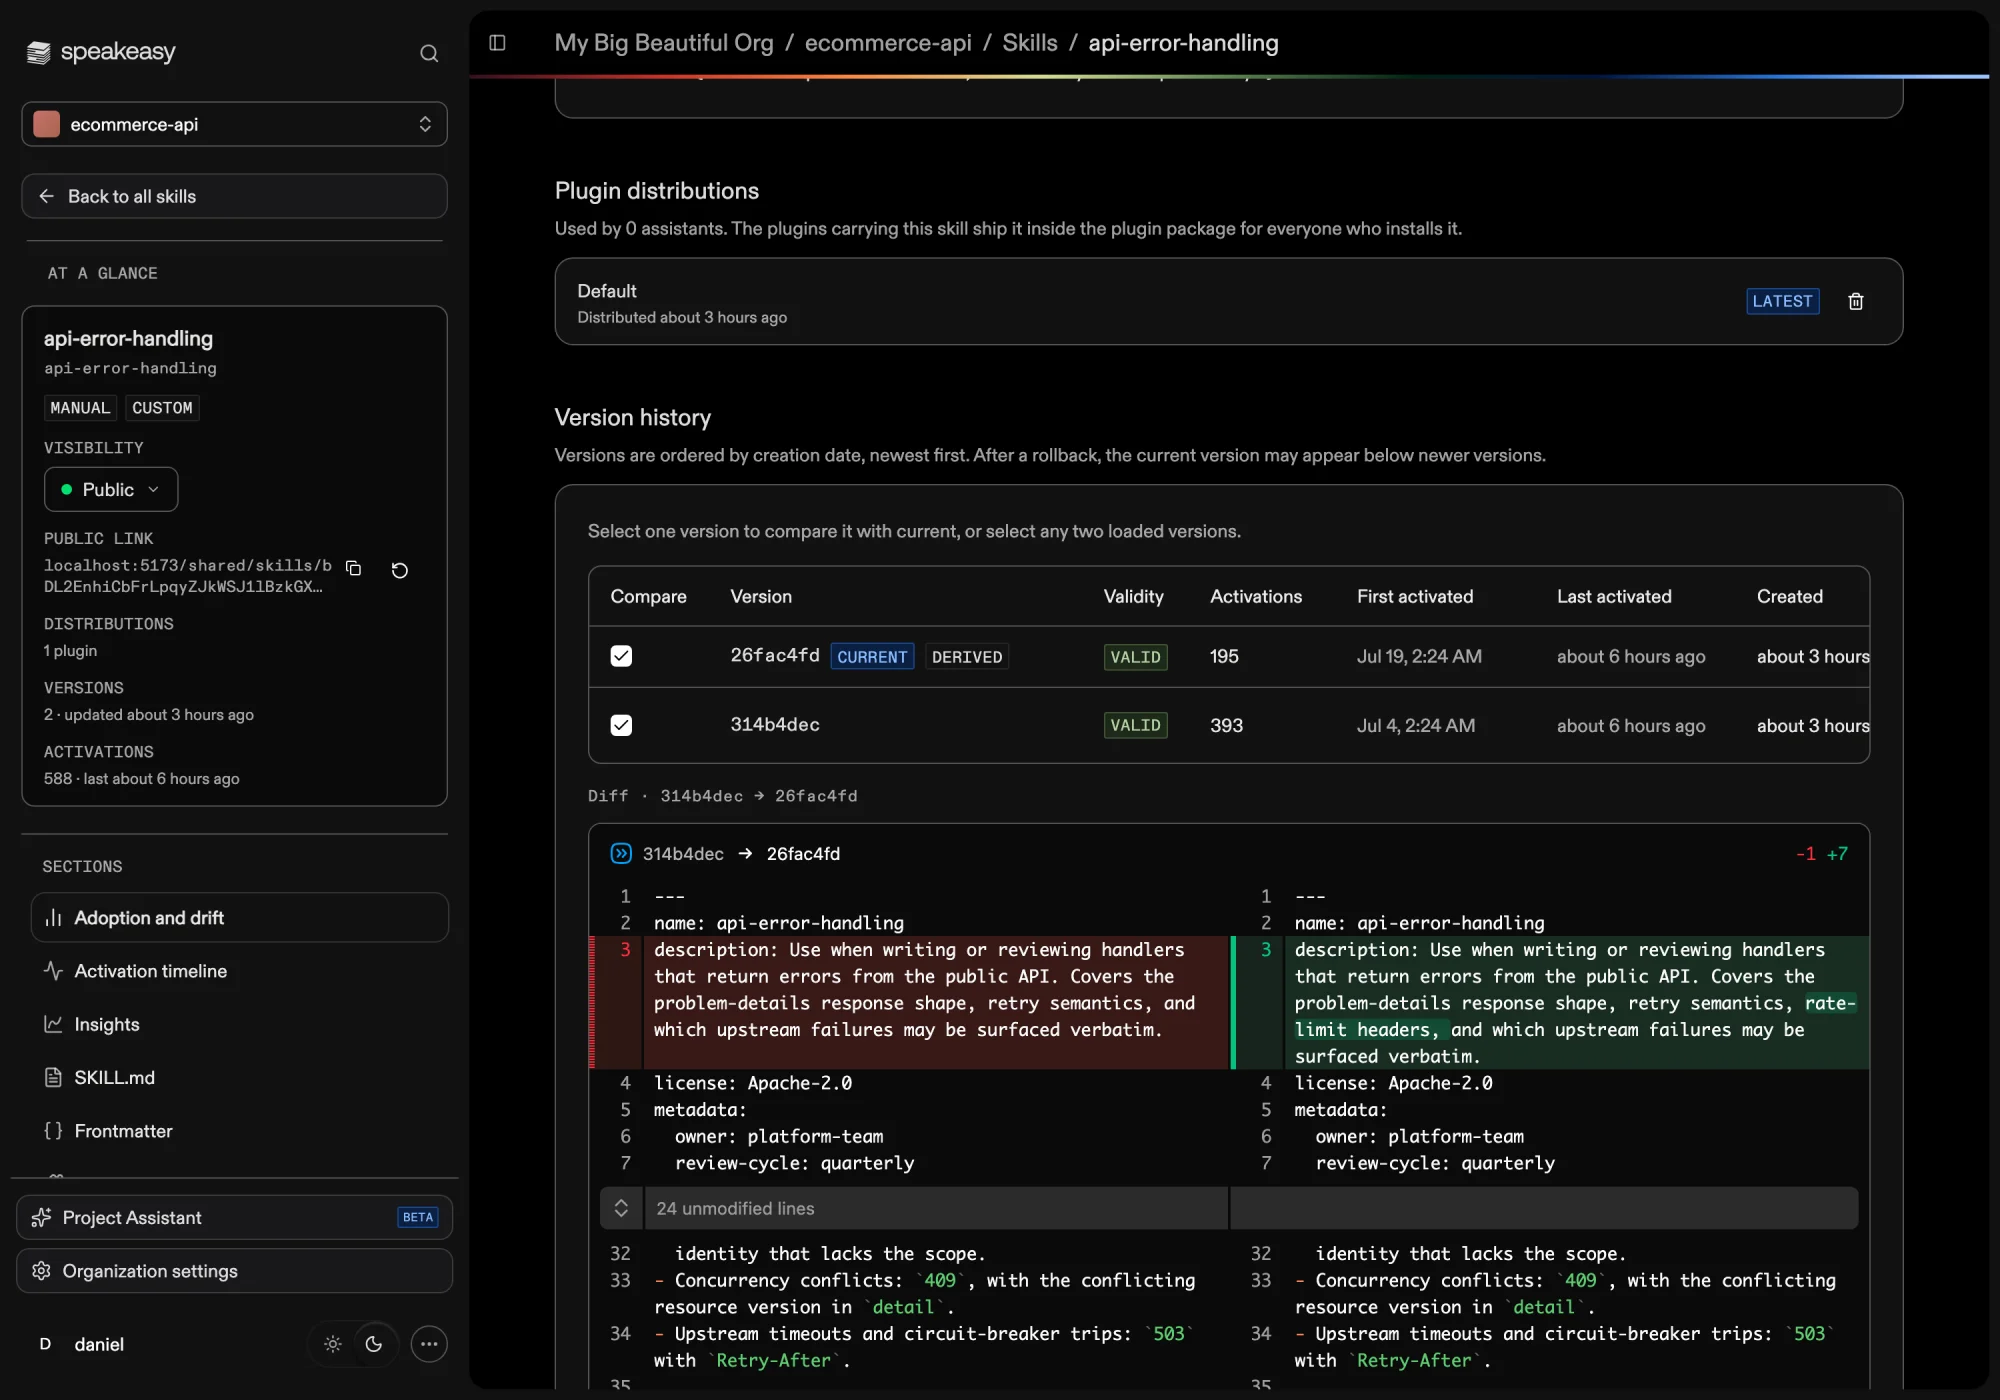Click the Project Assistant sparkle icon
This screenshot has width=2000, height=1400.
point(41,1217)
